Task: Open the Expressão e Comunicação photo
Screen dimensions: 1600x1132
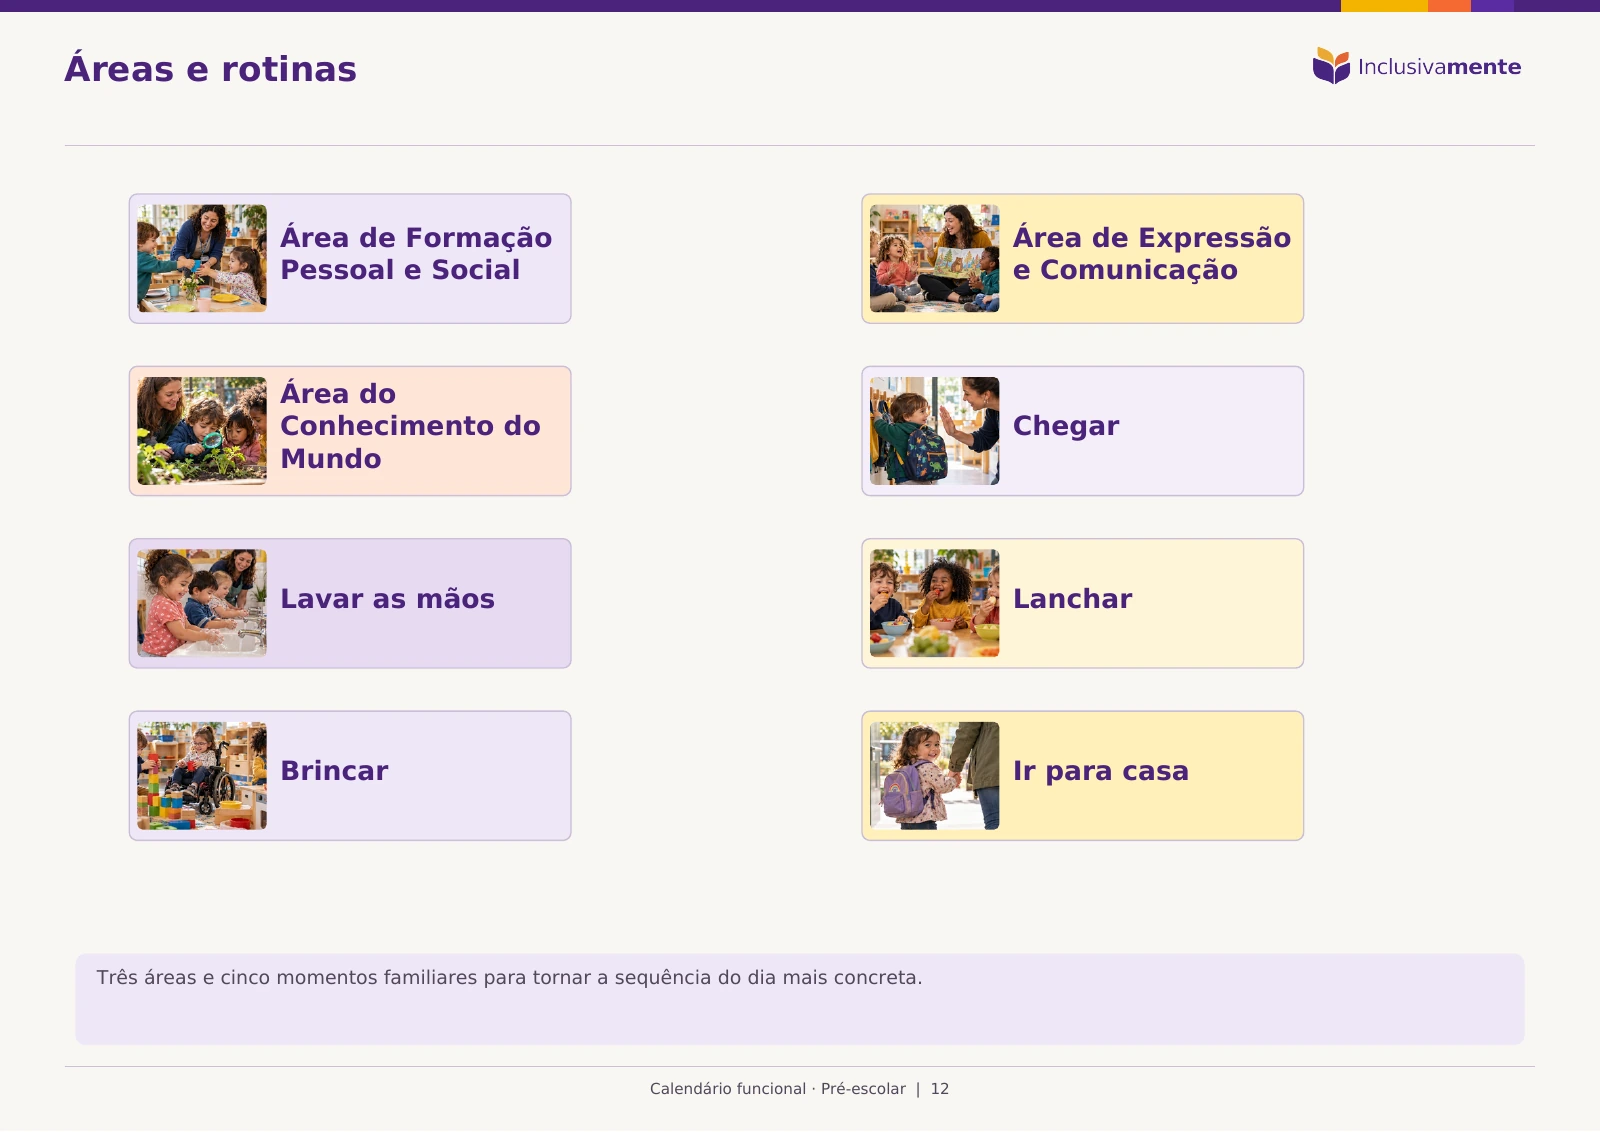Action: click(934, 258)
